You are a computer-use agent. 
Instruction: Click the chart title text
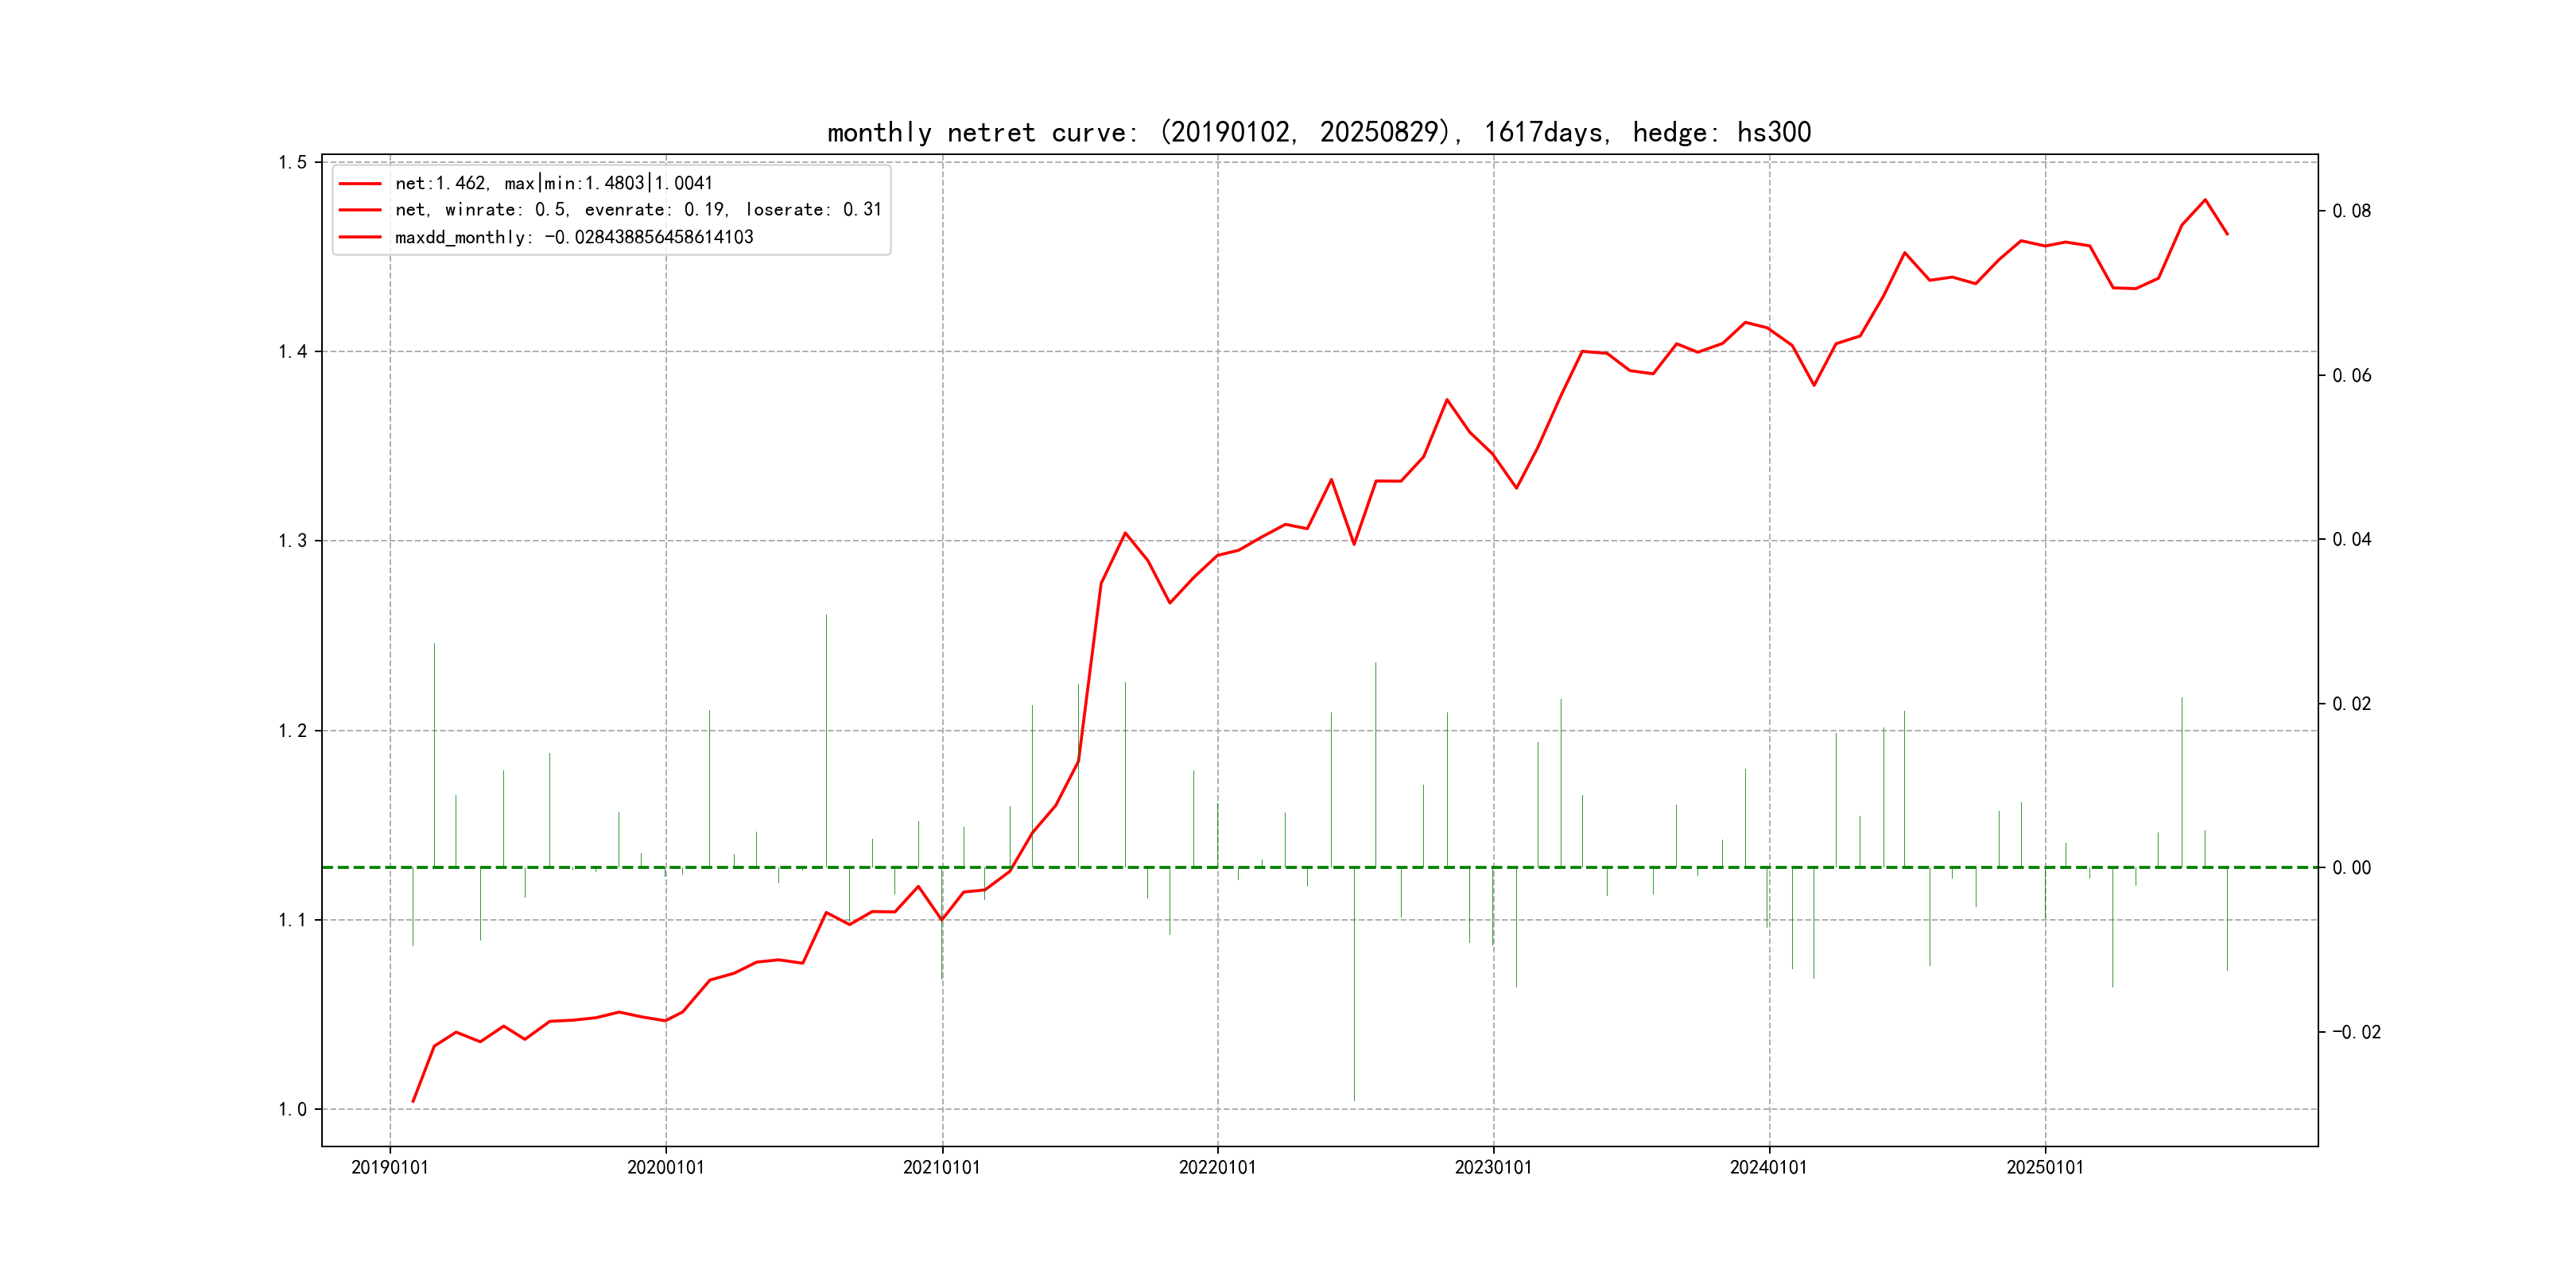tap(1318, 132)
